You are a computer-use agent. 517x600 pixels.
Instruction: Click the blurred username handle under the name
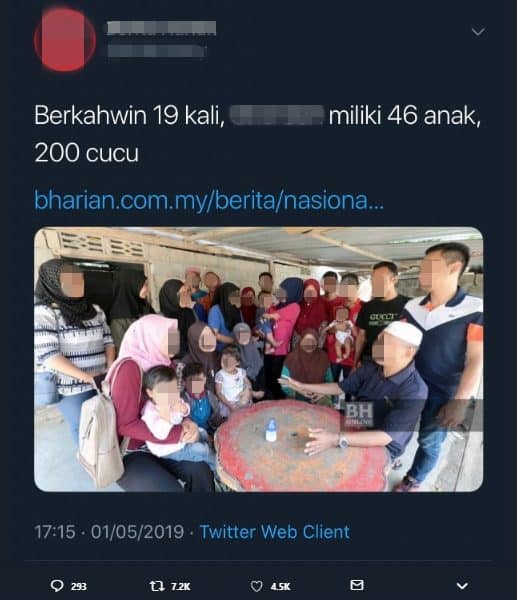click(x=157, y=51)
